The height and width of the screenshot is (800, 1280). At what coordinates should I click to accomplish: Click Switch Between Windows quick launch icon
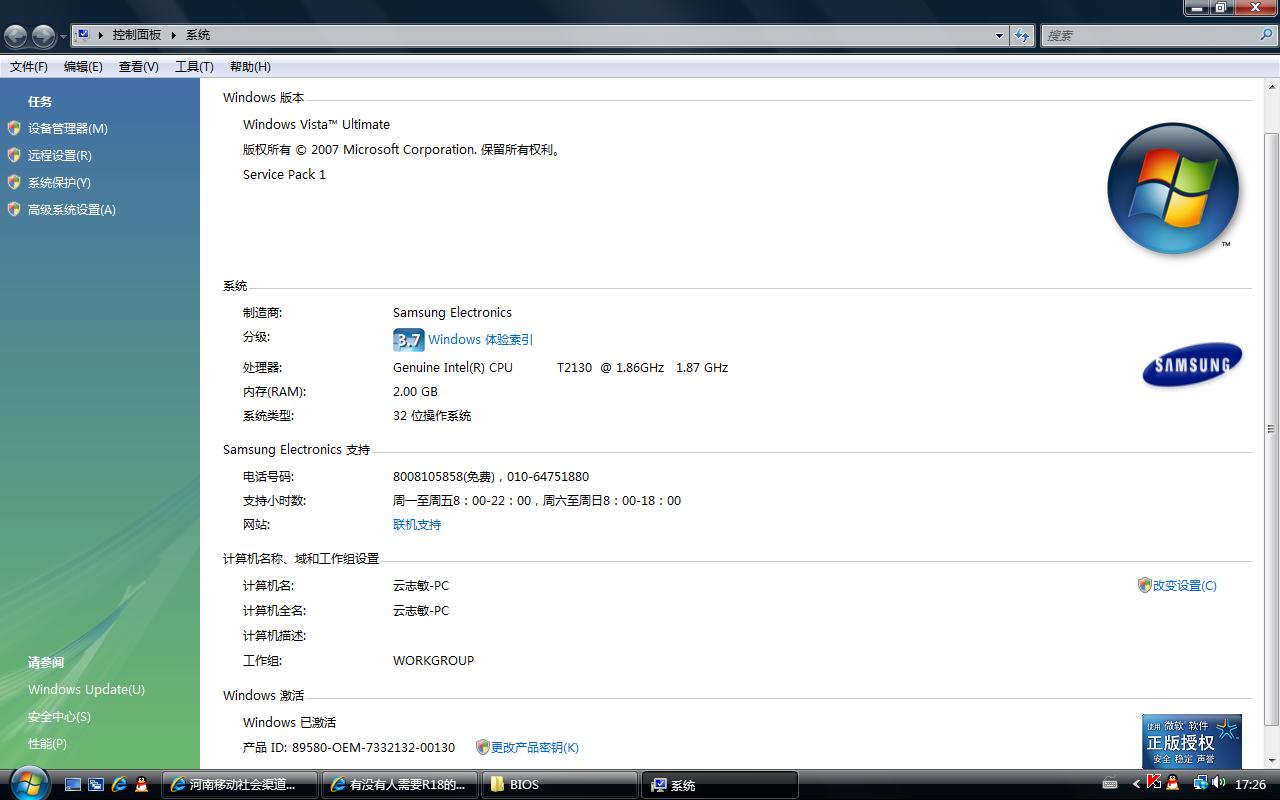click(96, 785)
